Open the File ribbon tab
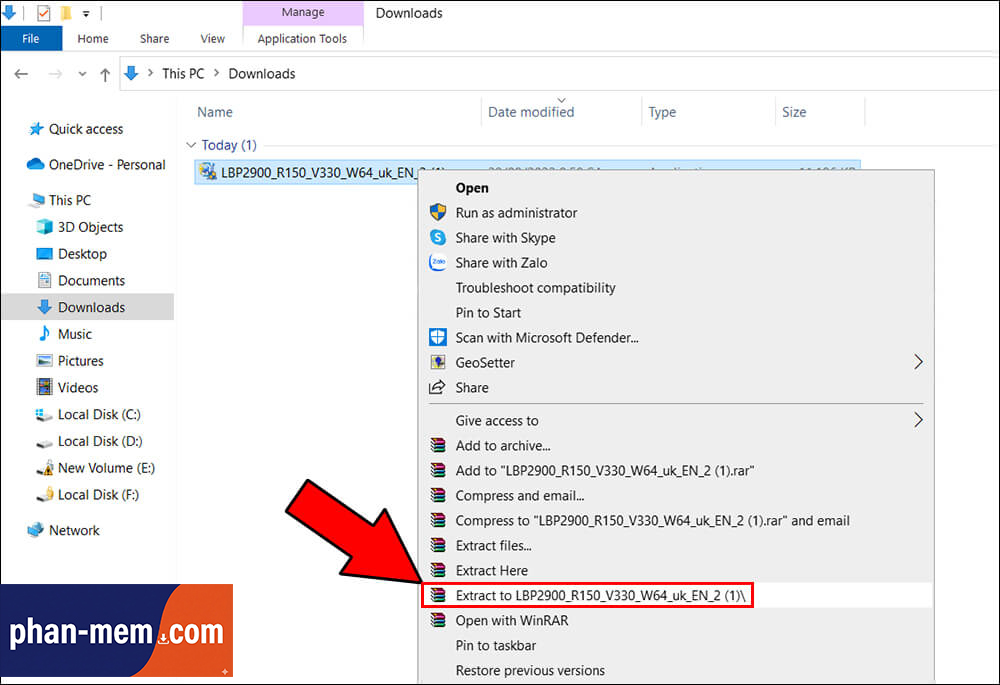Viewport: 1000px width, 685px height. click(30, 39)
